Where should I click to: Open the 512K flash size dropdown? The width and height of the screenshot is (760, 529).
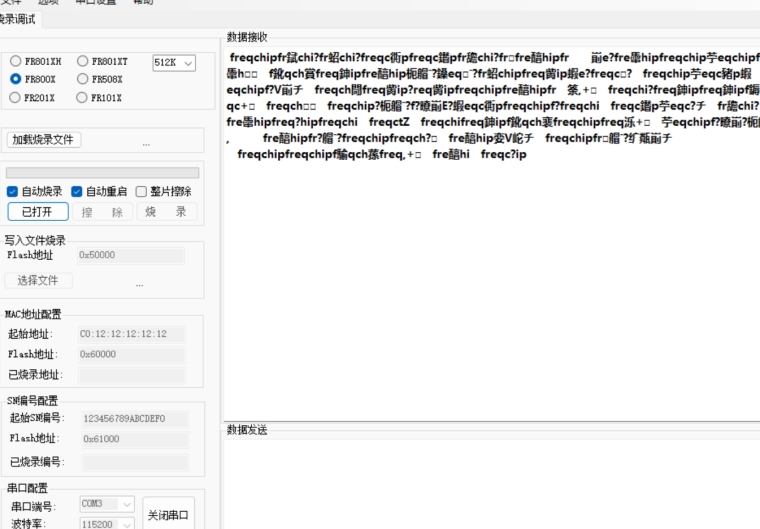coord(174,63)
